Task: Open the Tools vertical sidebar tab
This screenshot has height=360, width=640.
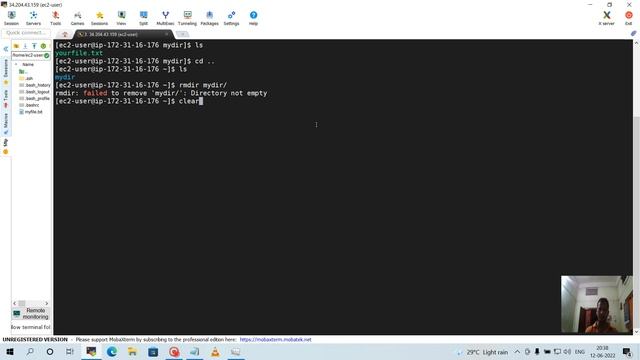Action: (6, 98)
